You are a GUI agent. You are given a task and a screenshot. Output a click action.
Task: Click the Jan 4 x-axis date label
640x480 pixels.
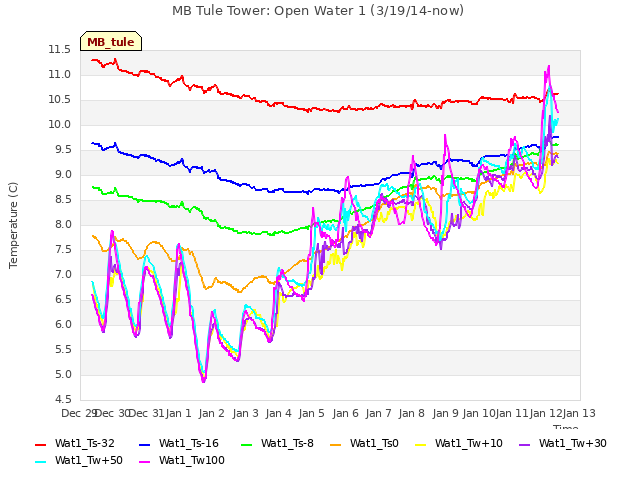click(x=278, y=413)
